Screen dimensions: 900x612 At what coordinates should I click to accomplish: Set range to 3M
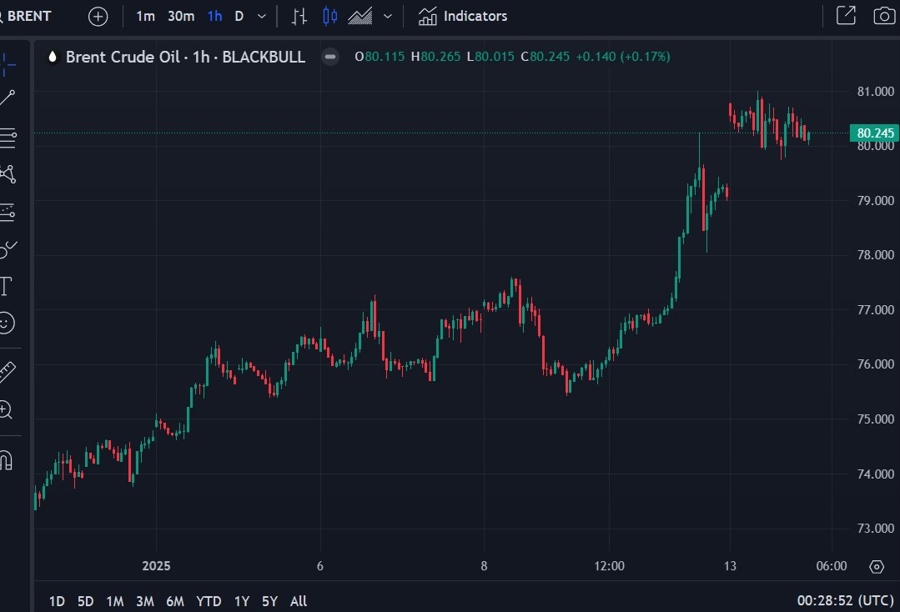pyautogui.click(x=145, y=601)
